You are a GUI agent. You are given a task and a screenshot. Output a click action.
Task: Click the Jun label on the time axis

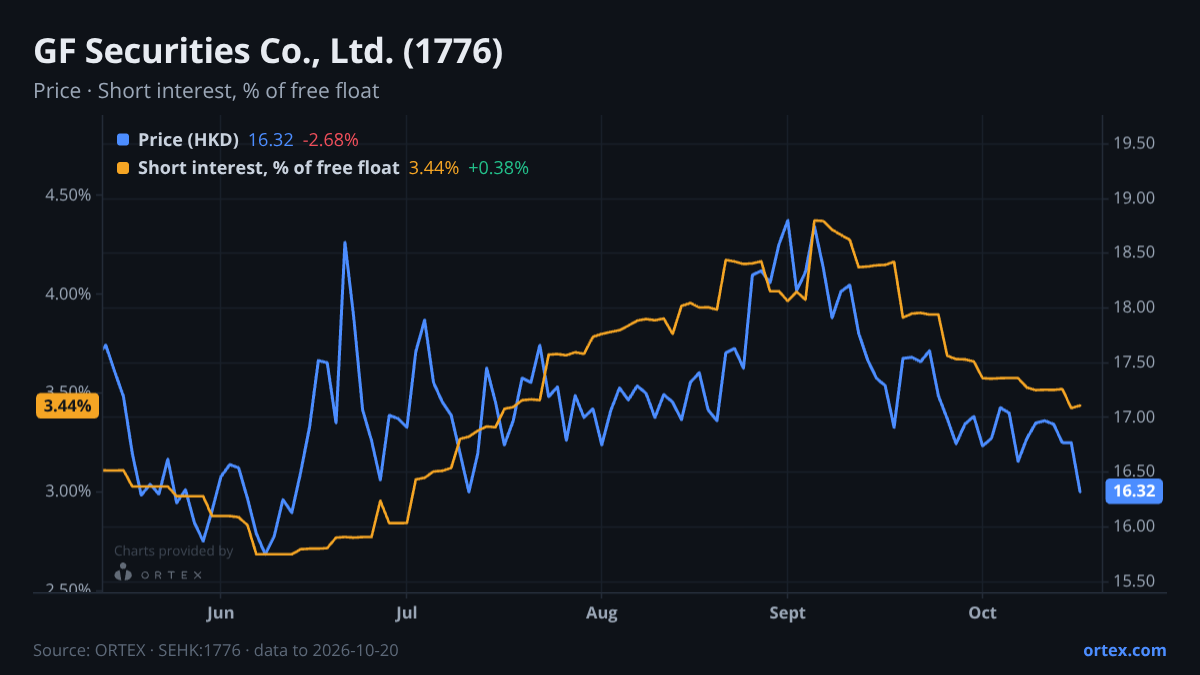point(221,613)
